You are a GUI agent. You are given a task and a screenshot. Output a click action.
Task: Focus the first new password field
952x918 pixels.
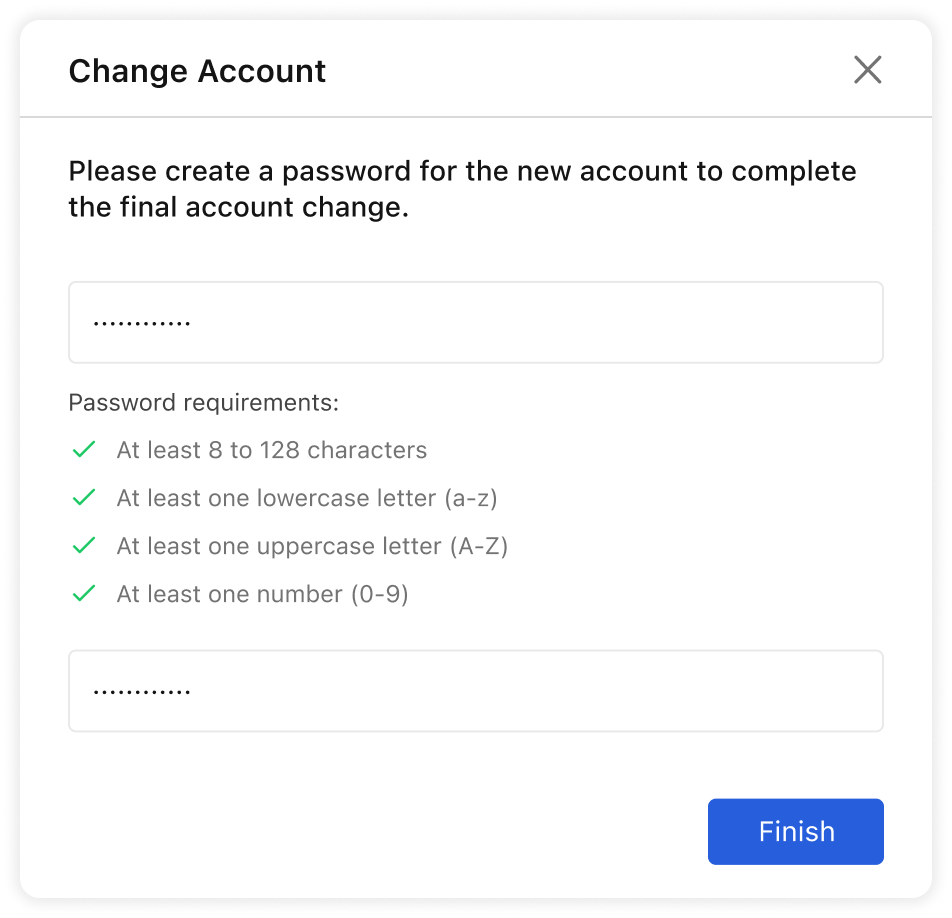[x=475, y=323]
